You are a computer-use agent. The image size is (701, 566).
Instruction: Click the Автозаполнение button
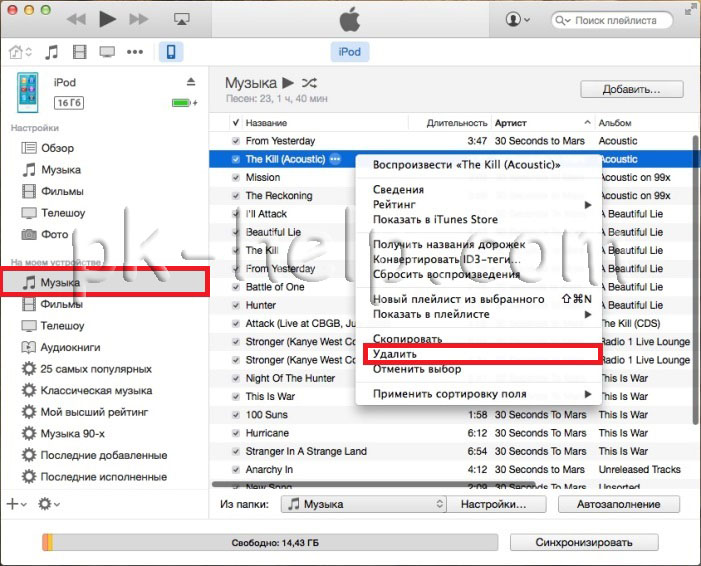tap(619, 504)
